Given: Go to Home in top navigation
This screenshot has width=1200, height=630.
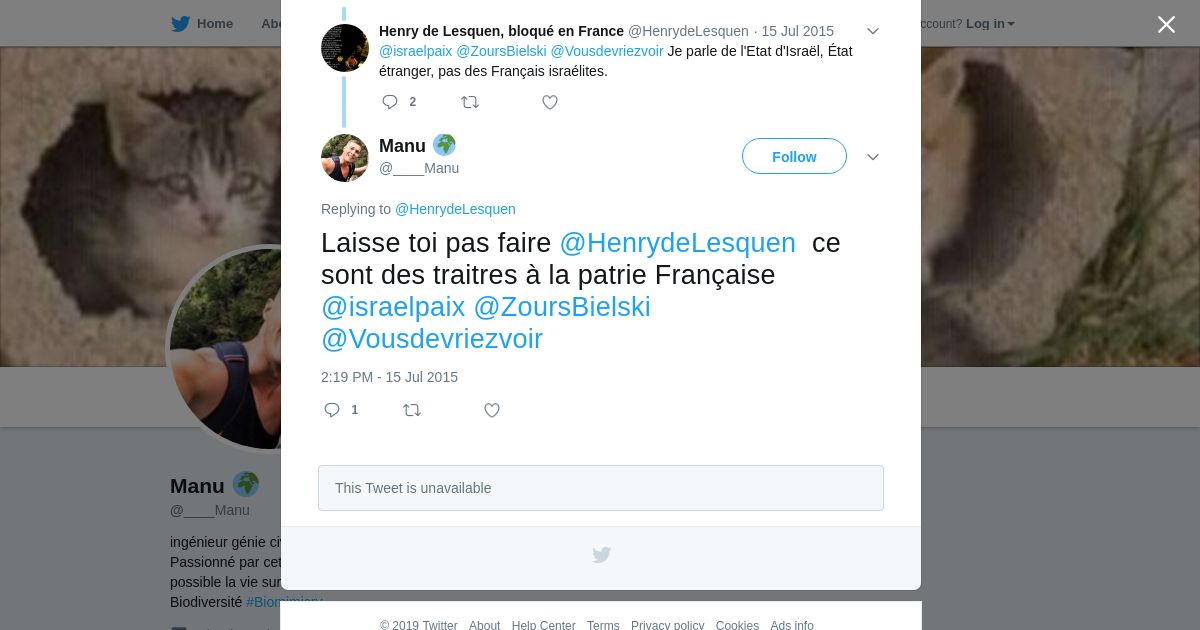Looking at the screenshot, I should coord(215,24).
